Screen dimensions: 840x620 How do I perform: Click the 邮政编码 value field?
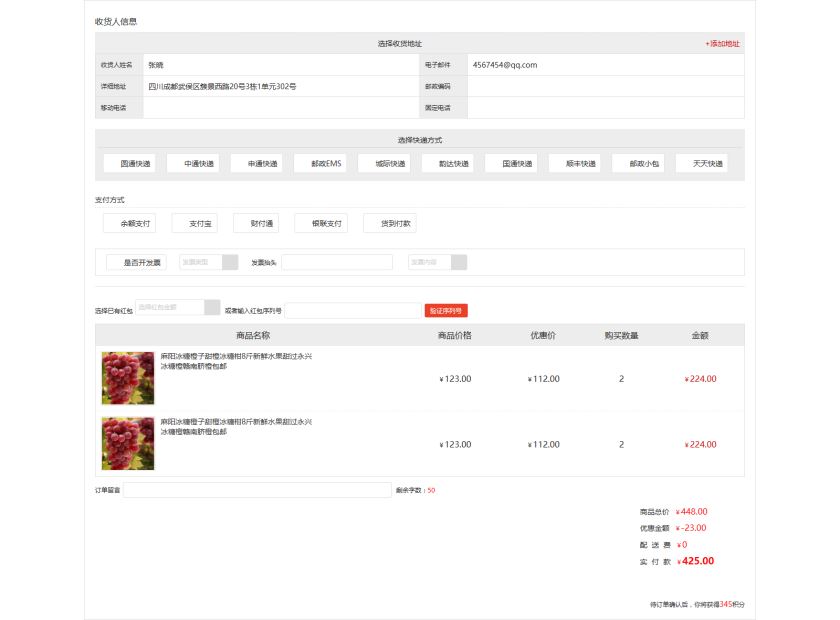point(605,86)
